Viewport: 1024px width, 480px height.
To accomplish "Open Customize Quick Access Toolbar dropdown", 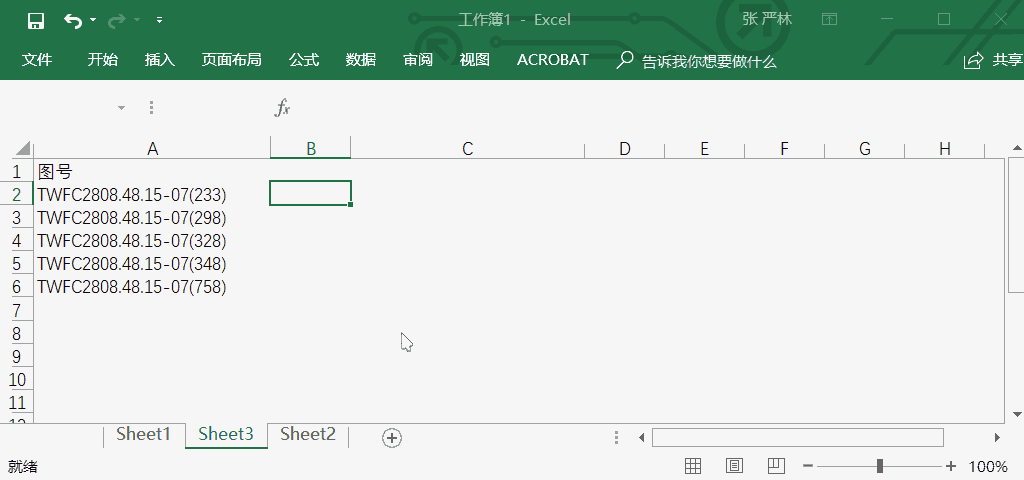I will tap(160, 20).
